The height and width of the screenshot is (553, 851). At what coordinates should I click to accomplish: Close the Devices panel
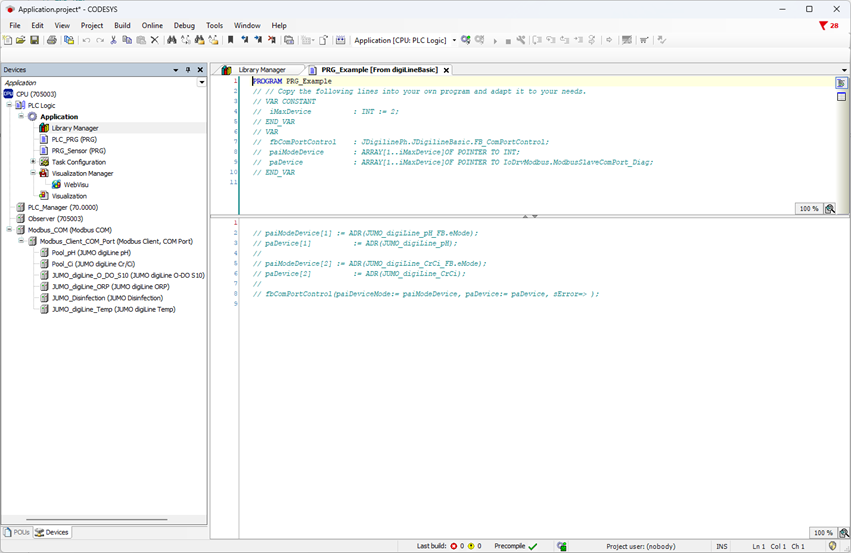(200, 70)
